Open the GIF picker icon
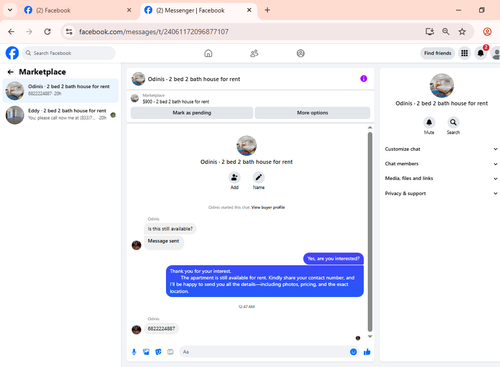The width and height of the screenshot is (500, 367). tap(170, 352)
